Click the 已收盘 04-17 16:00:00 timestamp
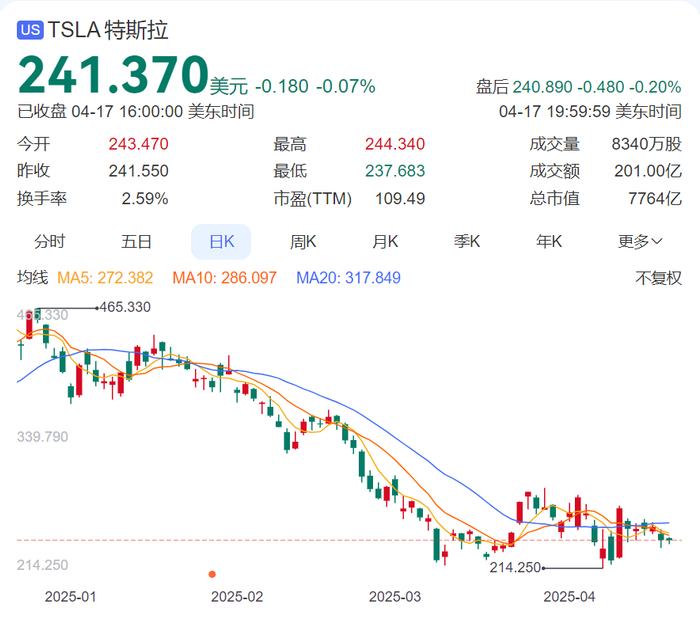Image resolution: width=700 pixels, height=619 pixels. [136, 111]
